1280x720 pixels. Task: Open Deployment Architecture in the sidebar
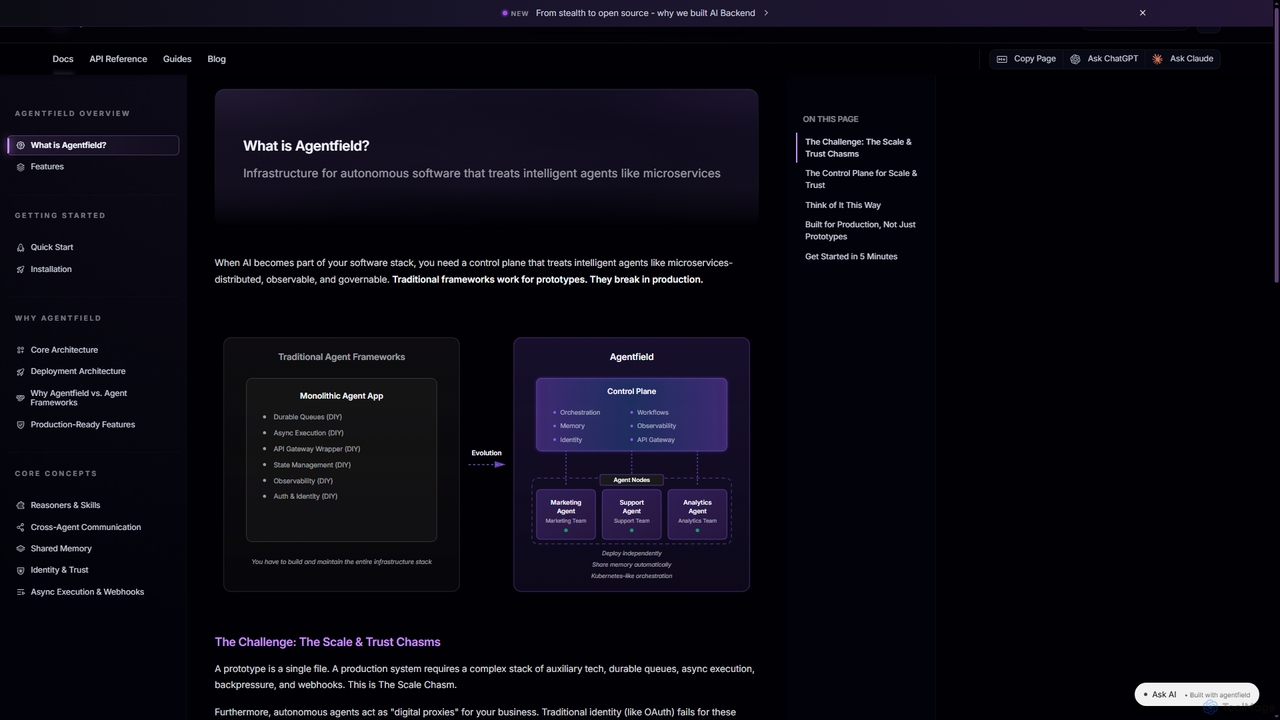[x=93, y=371]
